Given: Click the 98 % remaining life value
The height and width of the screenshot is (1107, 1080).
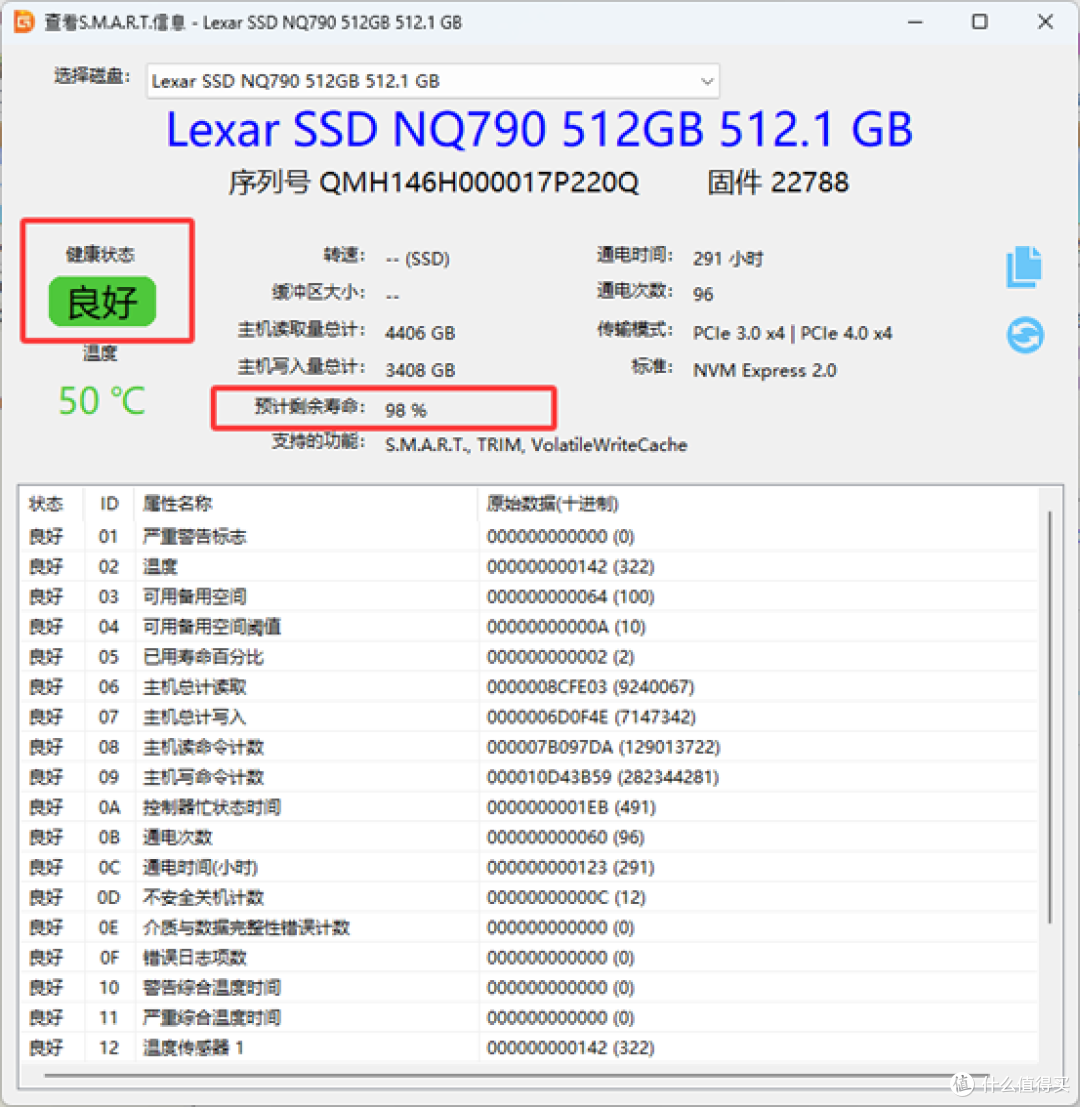Looking at the screenshot, I should (x=406, y=410).
